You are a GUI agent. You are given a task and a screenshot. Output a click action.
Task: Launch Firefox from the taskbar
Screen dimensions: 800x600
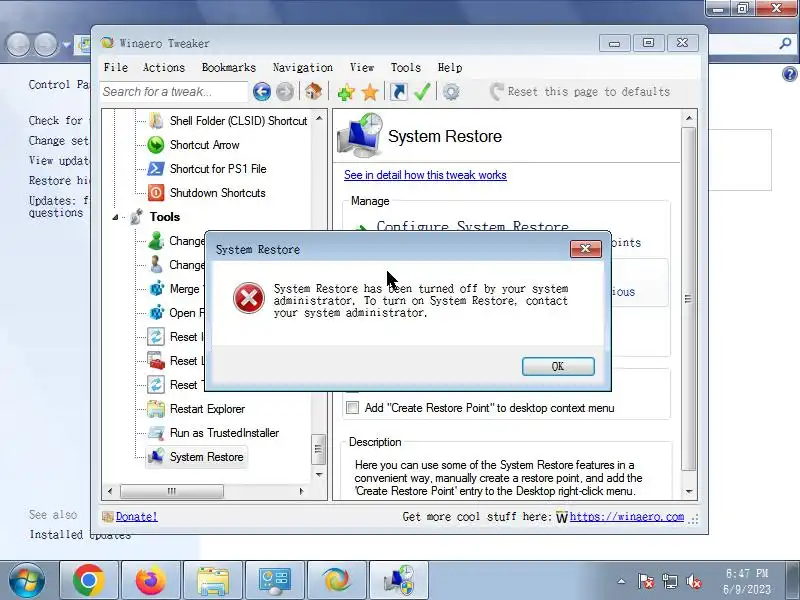(151, 580)
